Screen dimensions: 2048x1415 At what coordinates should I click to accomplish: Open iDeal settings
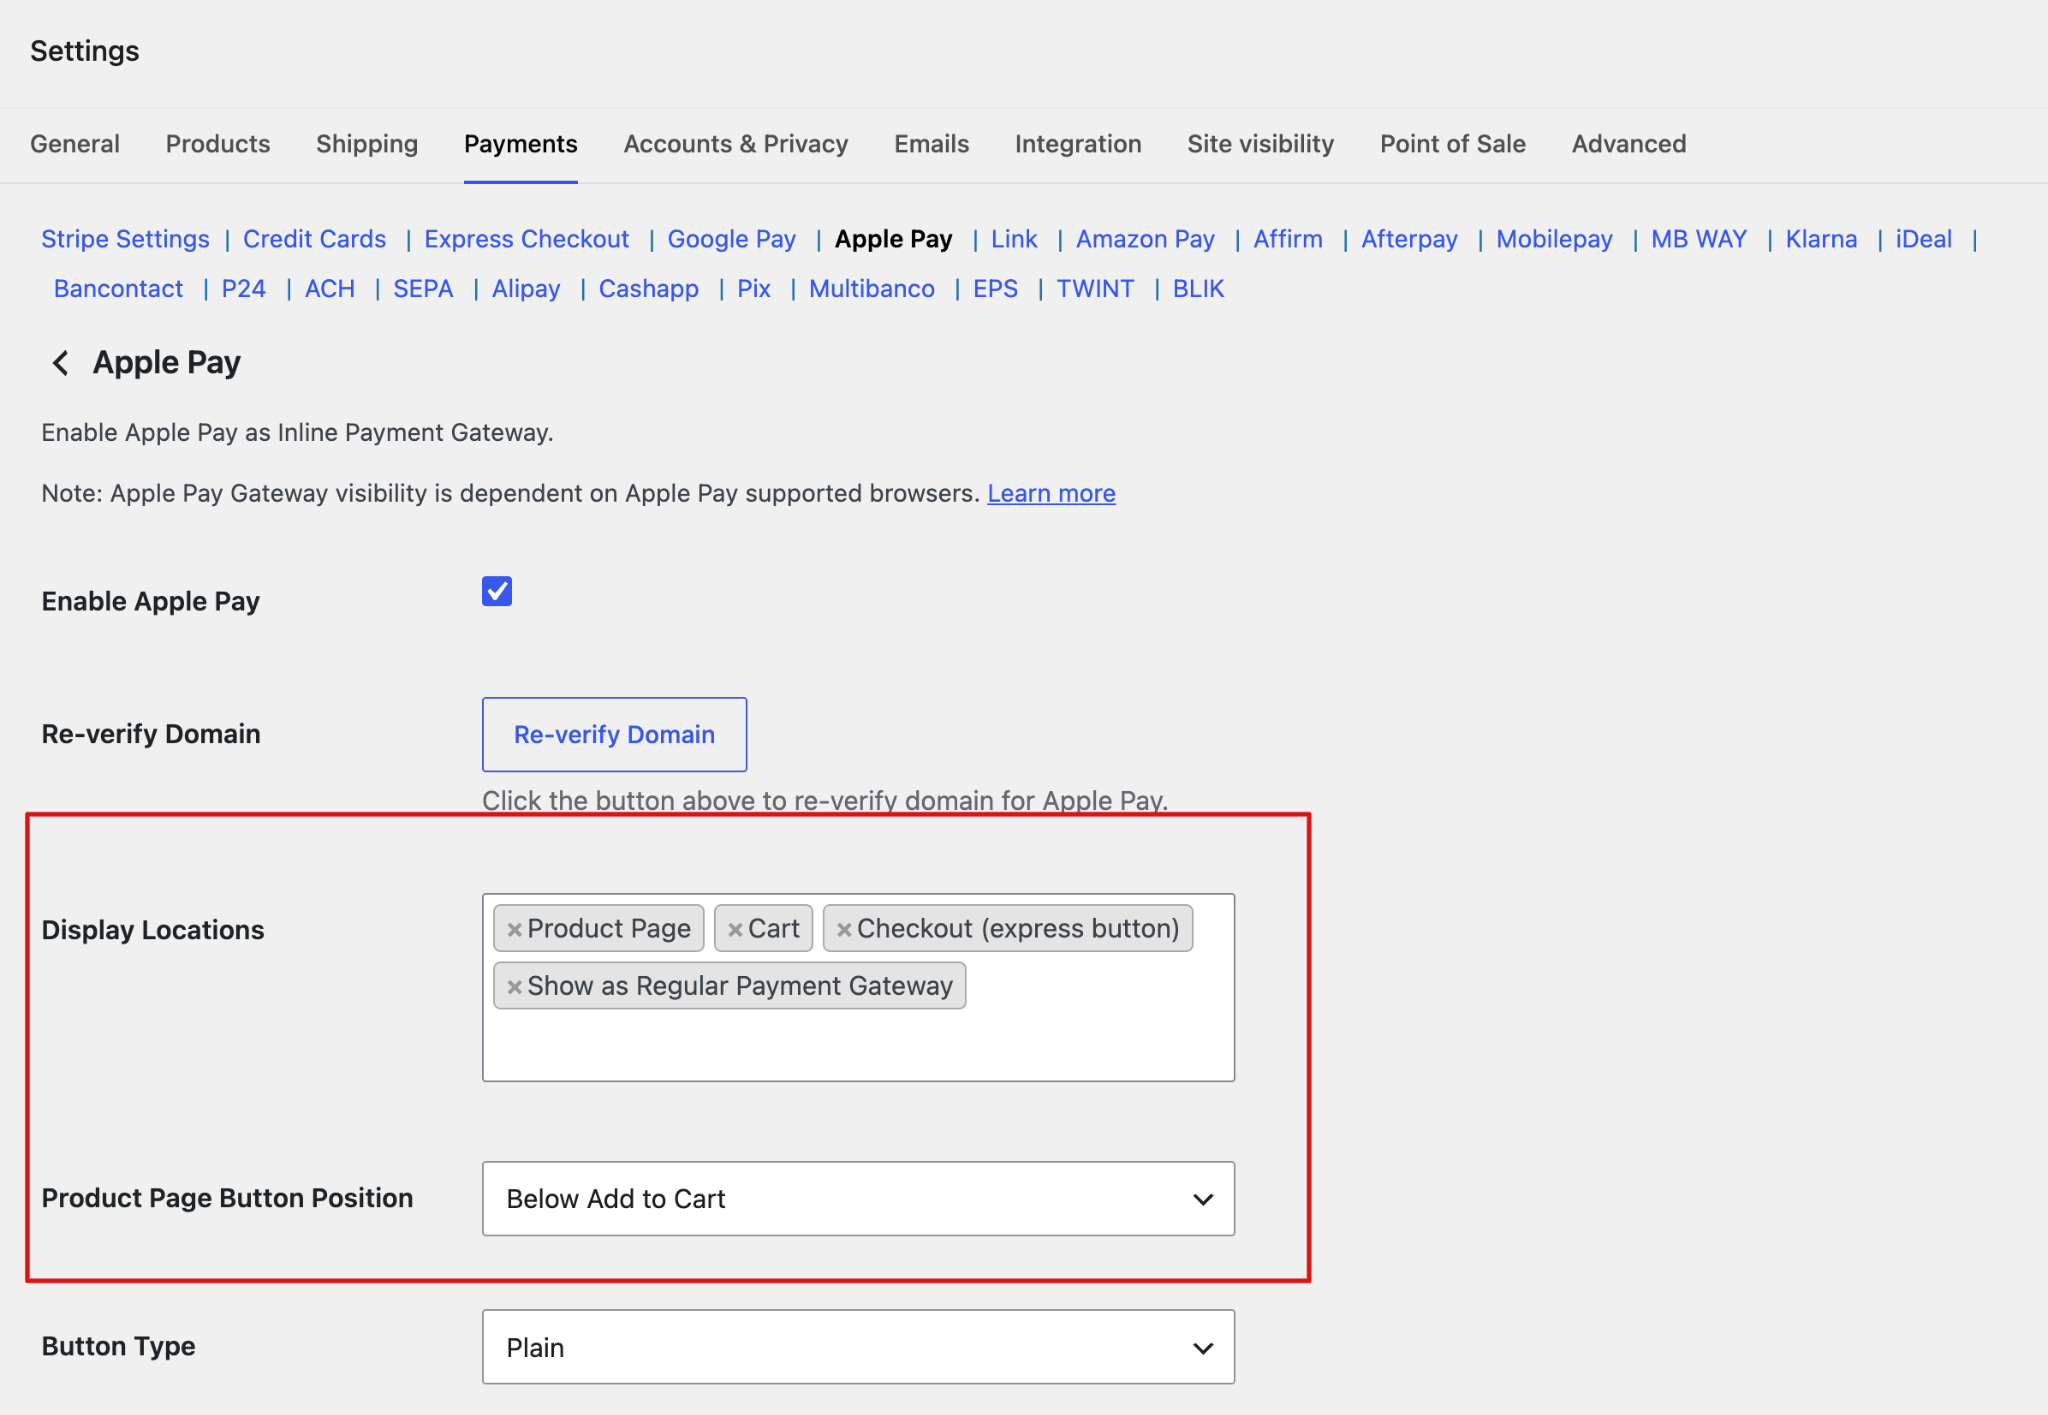[1923, 239]
